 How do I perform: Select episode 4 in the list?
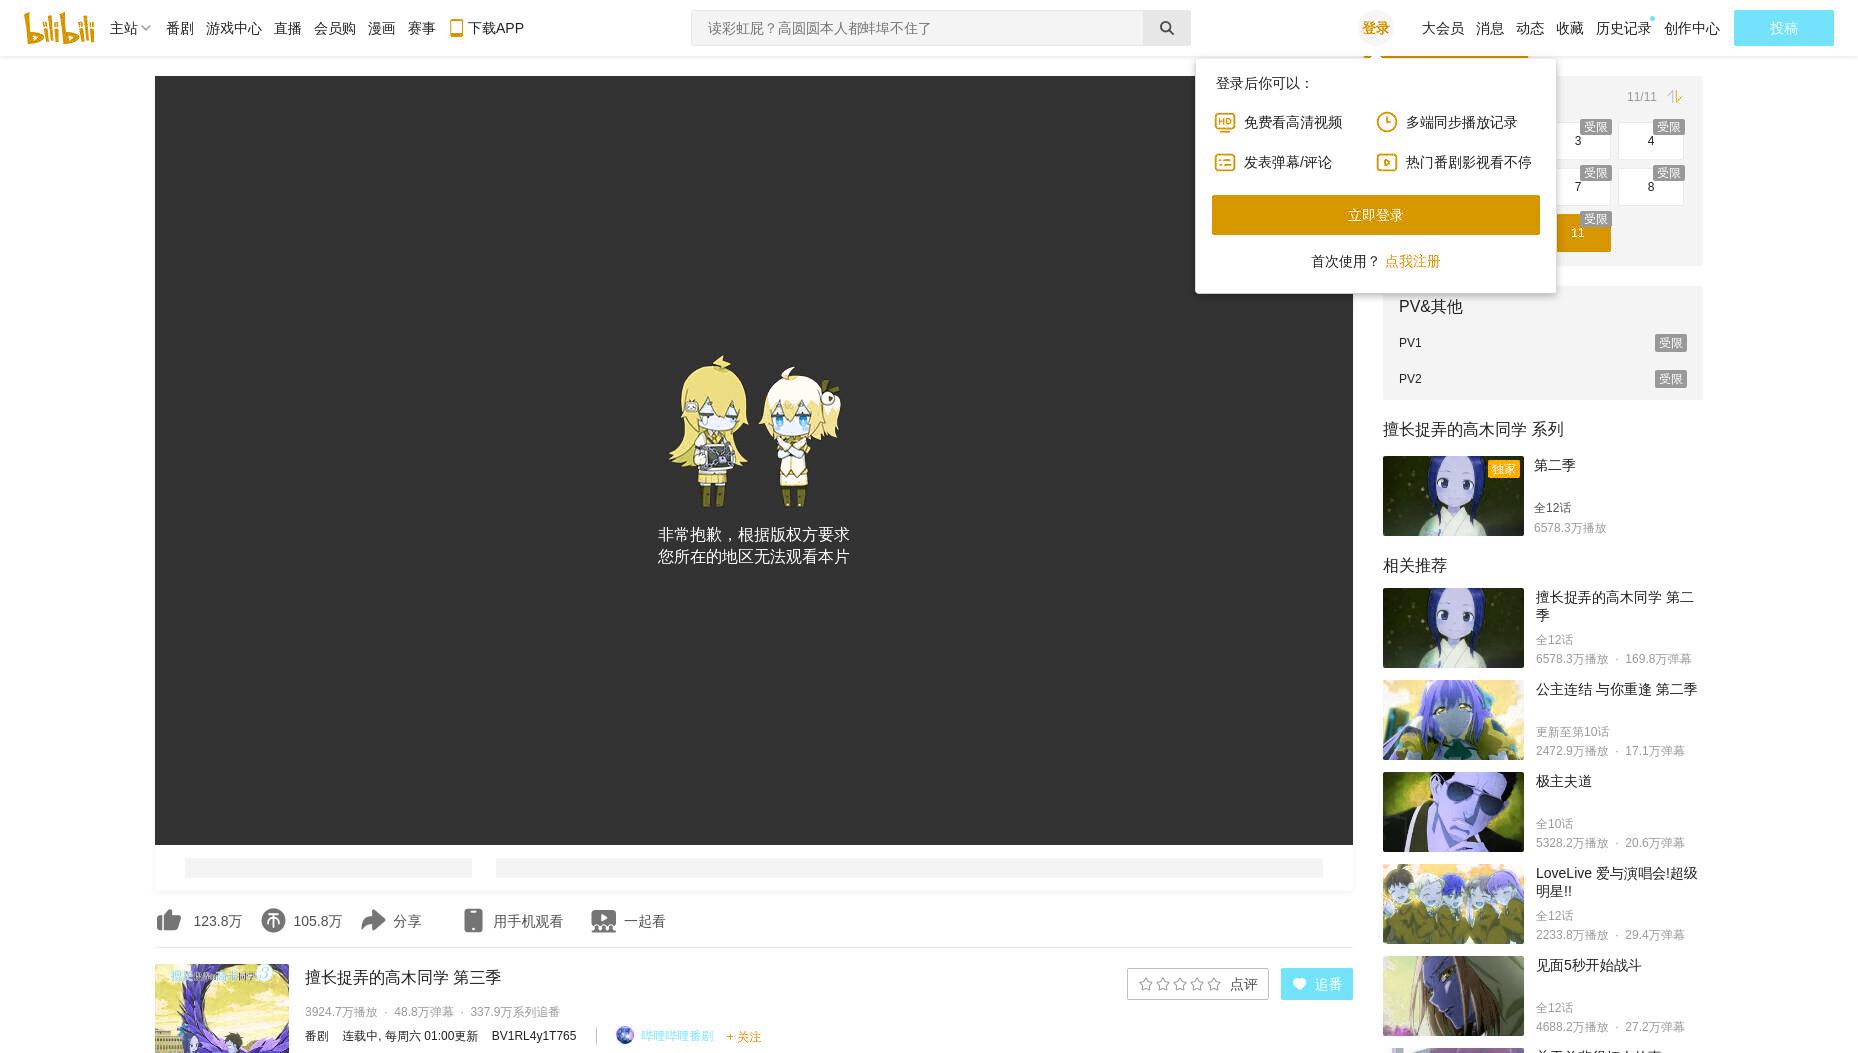tap(1651, 141)
